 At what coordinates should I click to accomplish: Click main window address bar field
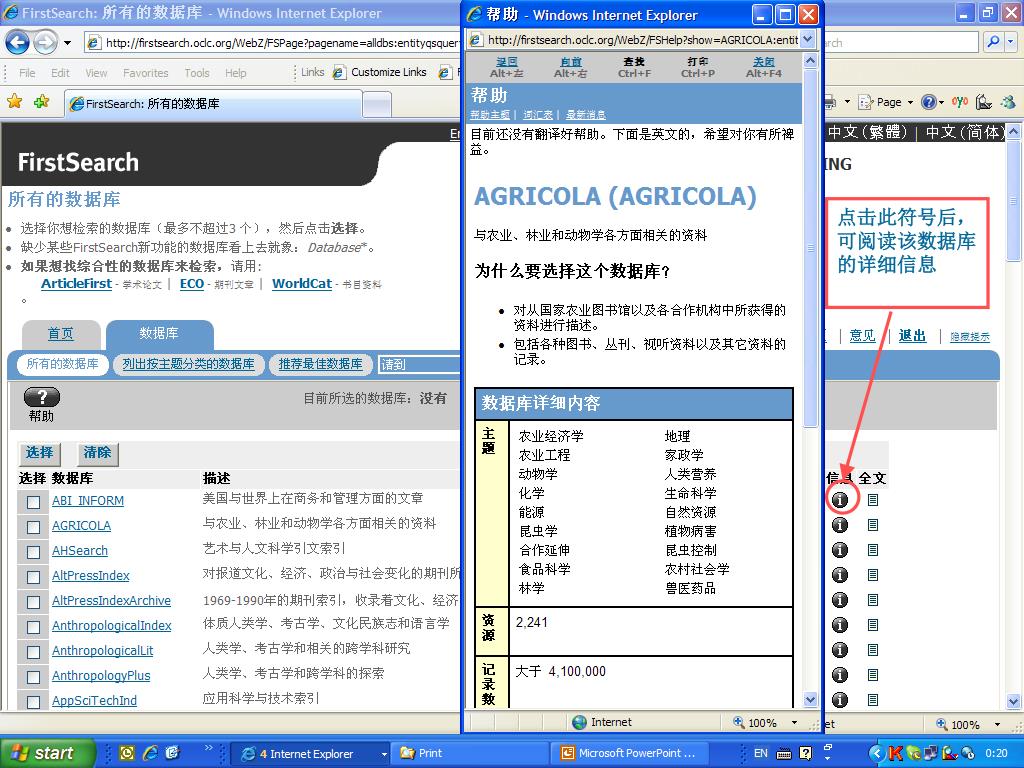[x=274, y=43]
